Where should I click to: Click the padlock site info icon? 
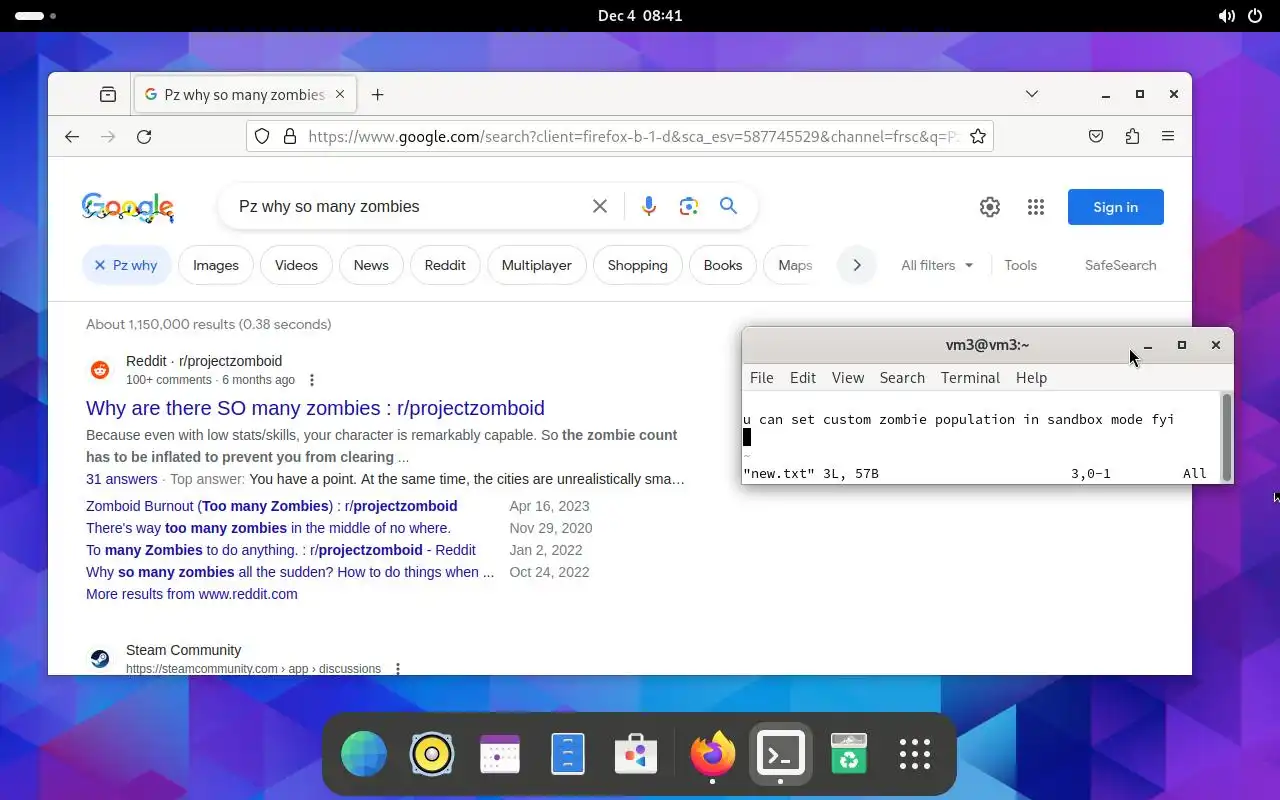click(x=290, y=137)
